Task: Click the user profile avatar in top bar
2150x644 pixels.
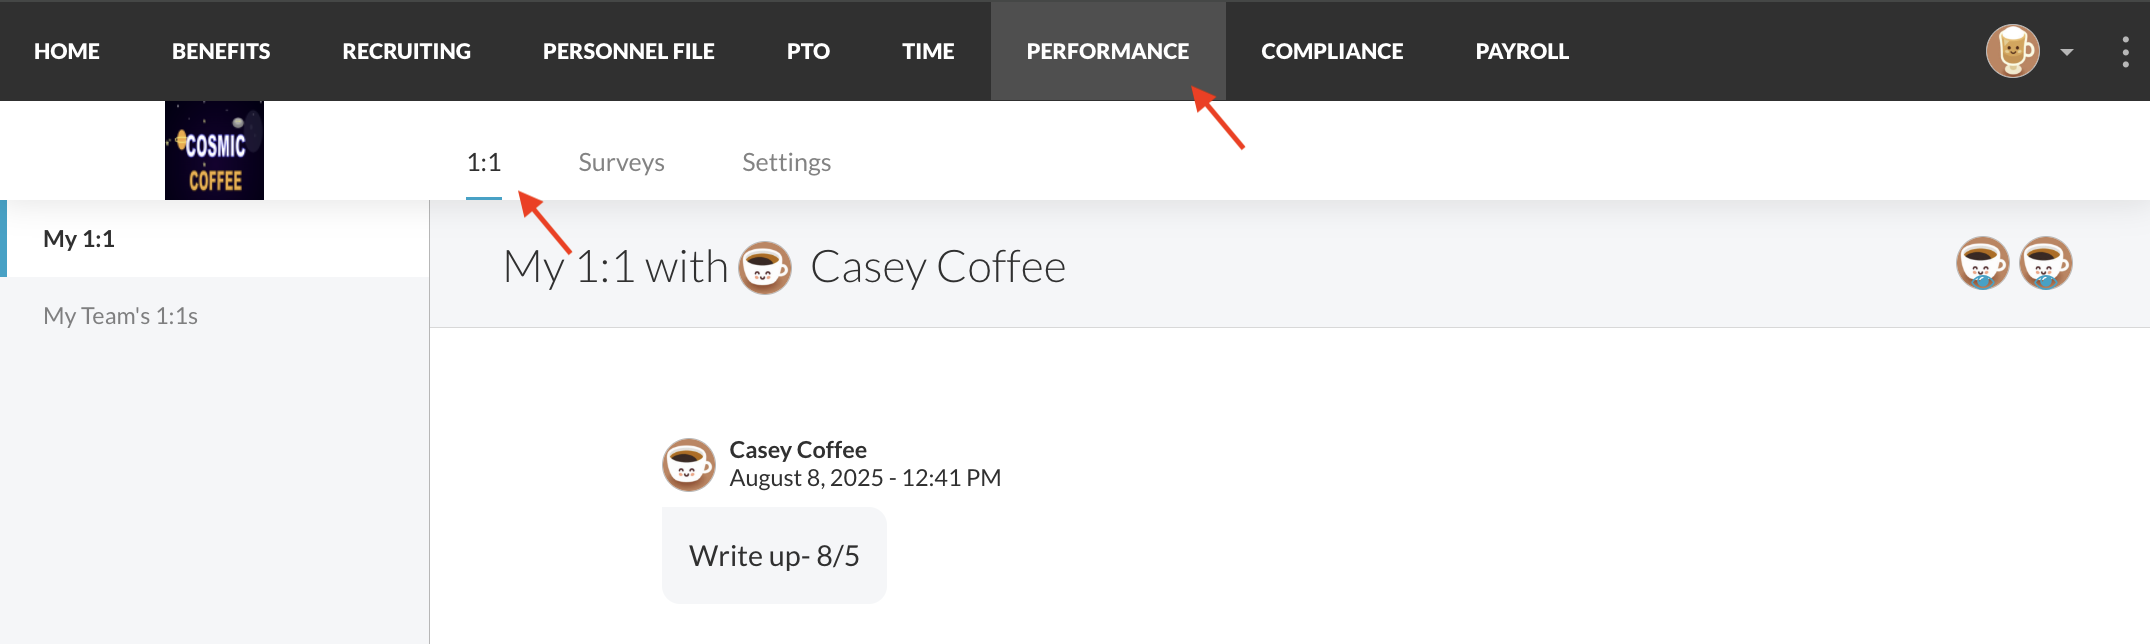Action: [x=2012, y=51]
